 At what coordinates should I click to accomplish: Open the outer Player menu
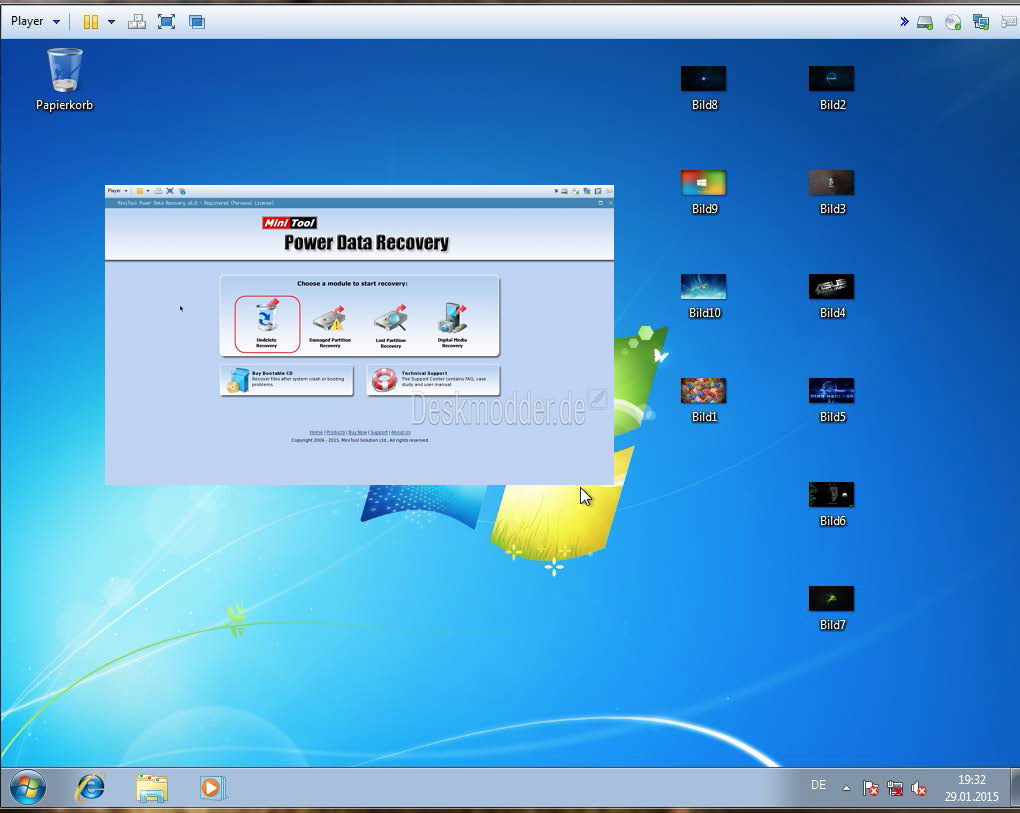35,21
